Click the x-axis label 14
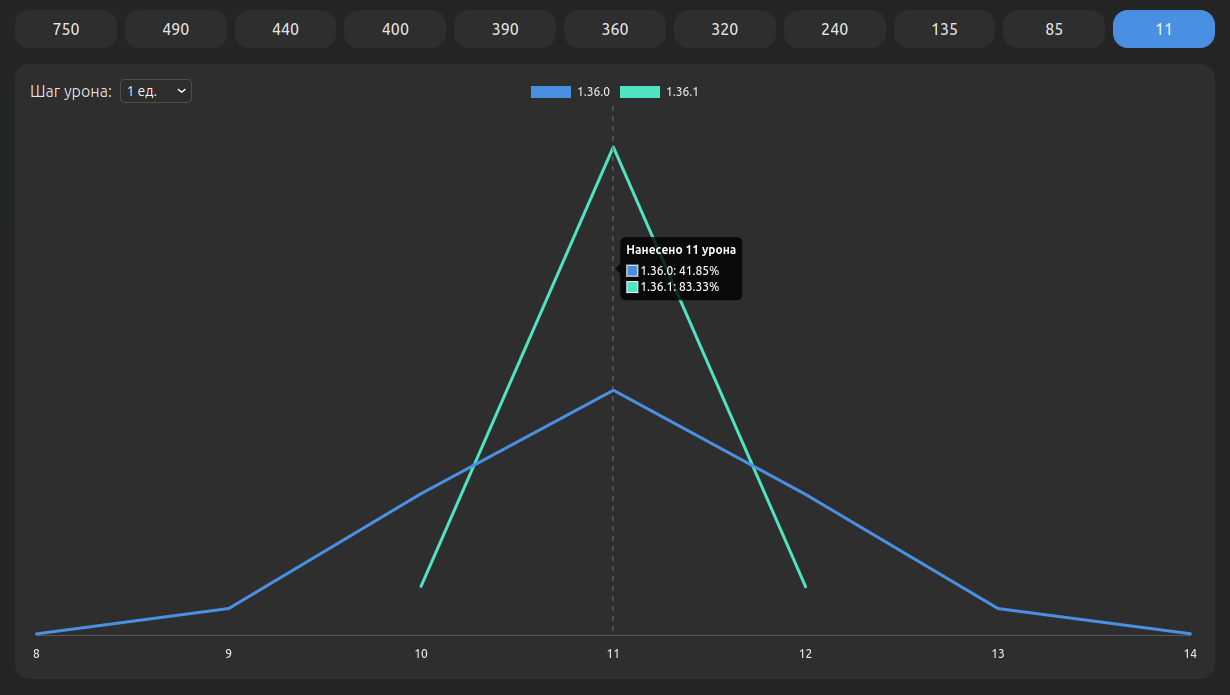Screen dimensions: 1230x695 pos(1190,654)
